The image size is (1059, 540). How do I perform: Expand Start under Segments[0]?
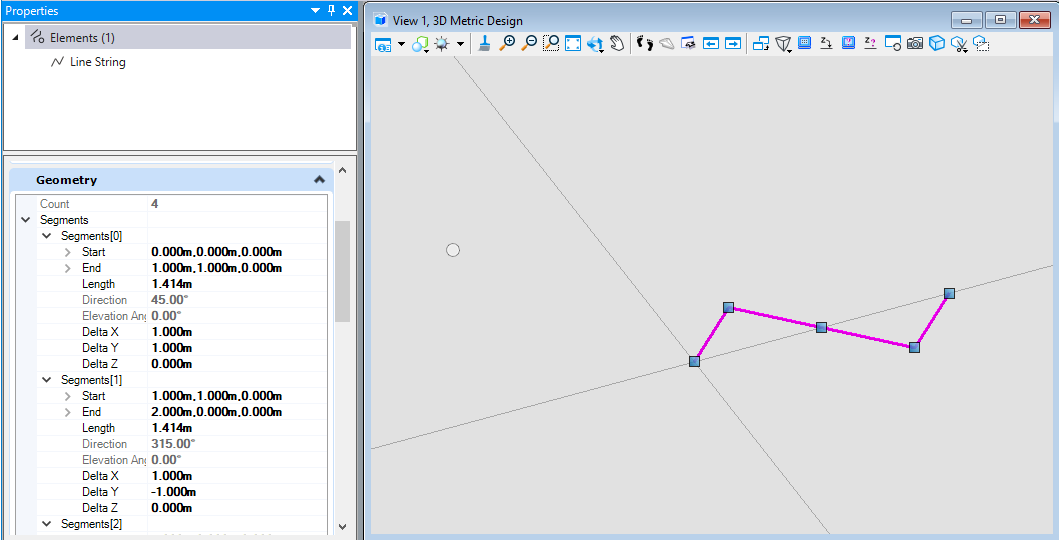(x=68, y=252)
